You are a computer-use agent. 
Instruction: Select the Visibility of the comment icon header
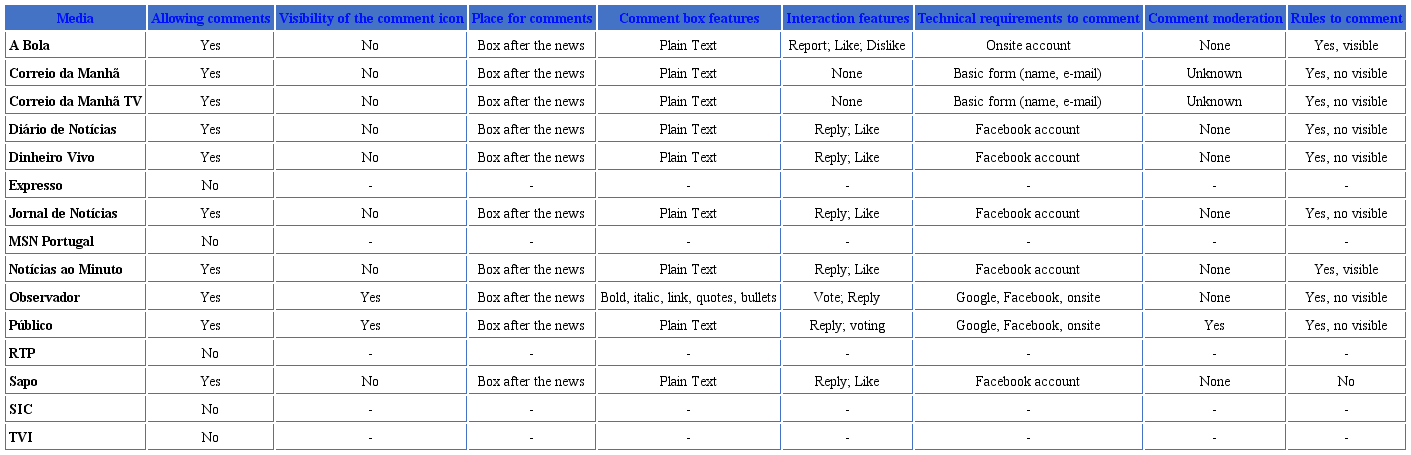pos(371,18)
